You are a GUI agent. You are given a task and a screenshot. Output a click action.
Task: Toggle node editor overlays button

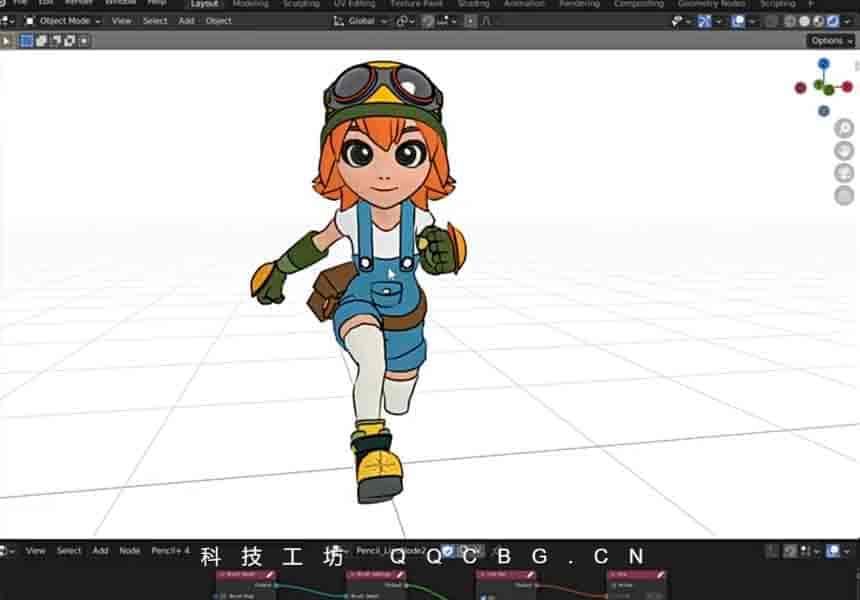(833, 551)
